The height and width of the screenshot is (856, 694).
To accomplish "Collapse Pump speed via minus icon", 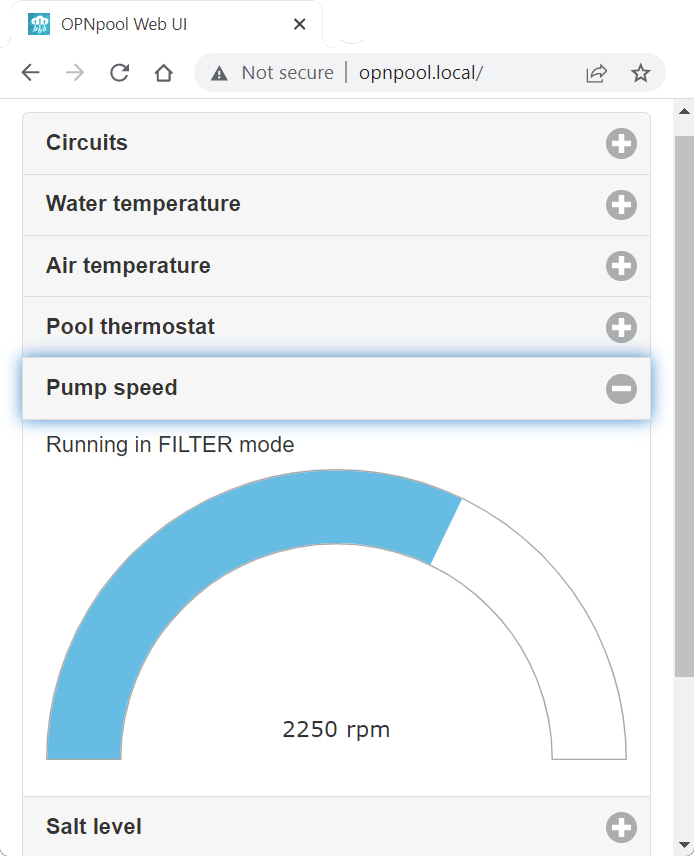I will pyautogui.click(x=621, y=389).
